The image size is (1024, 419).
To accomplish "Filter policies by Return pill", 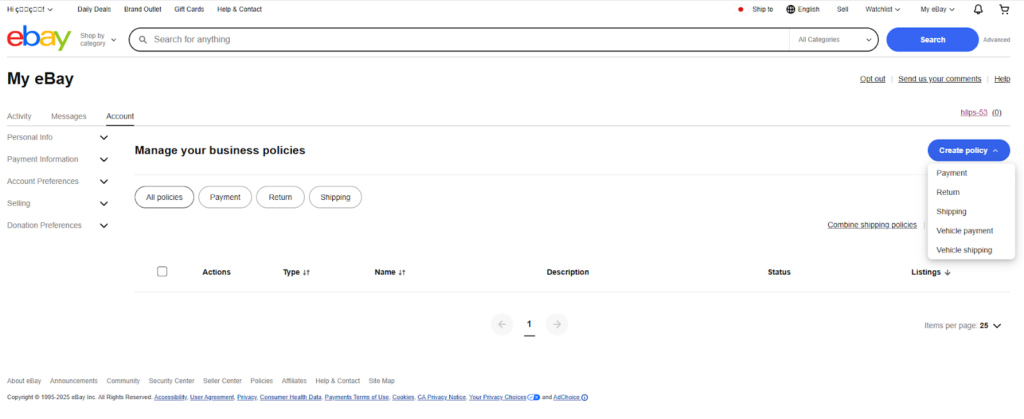I will (280, 197).
